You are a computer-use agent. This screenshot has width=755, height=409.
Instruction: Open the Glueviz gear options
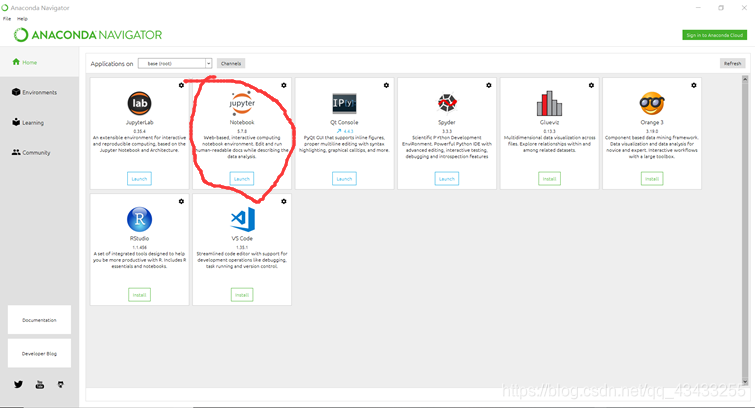tap(591, 85)
